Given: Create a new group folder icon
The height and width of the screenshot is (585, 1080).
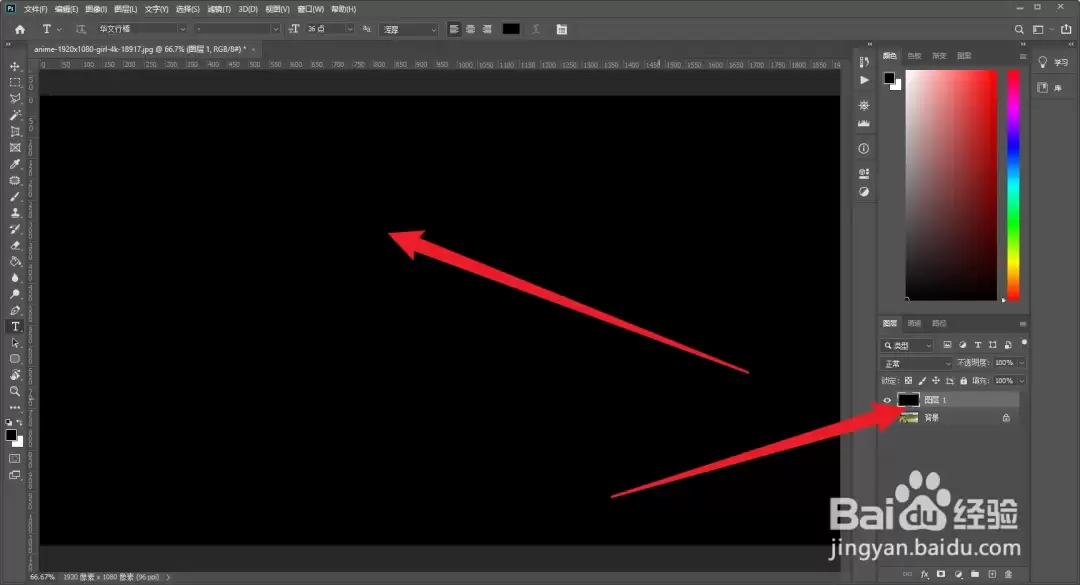Looking at the screenshot, I should [x=975, y=574].
